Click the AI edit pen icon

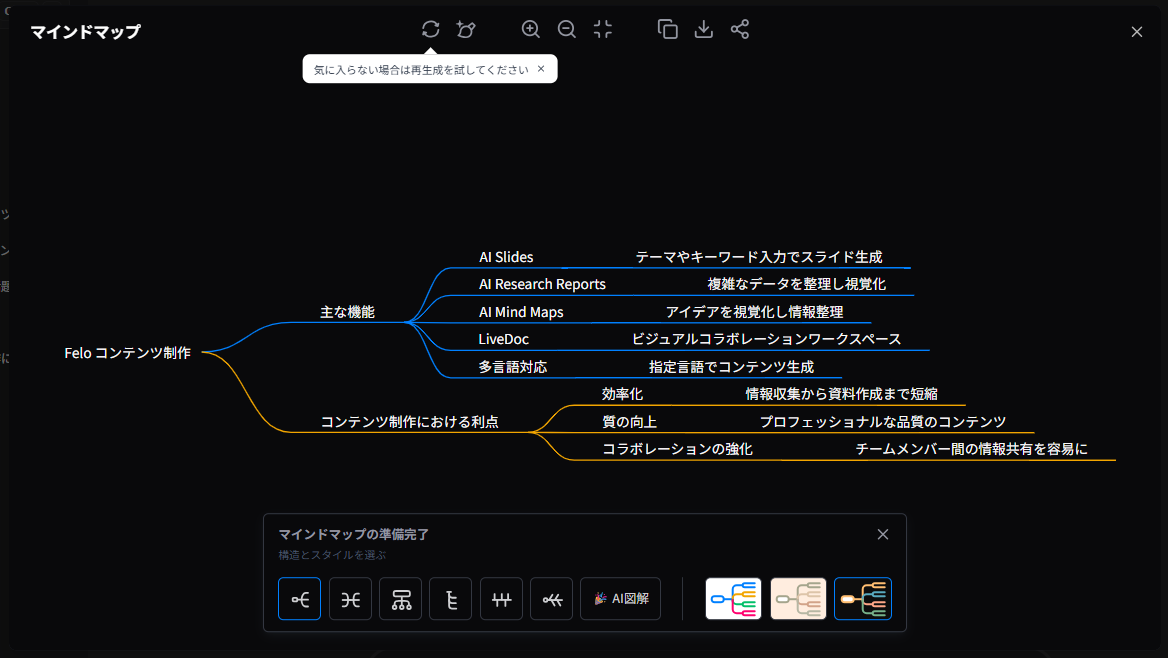466,30
